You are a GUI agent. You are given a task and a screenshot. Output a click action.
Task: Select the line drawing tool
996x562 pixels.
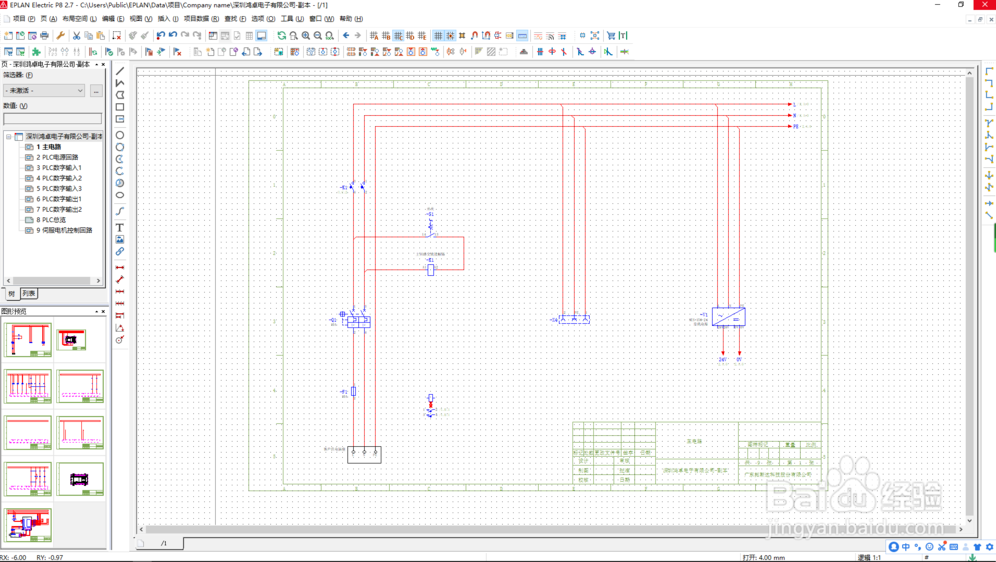coord(120,72)
